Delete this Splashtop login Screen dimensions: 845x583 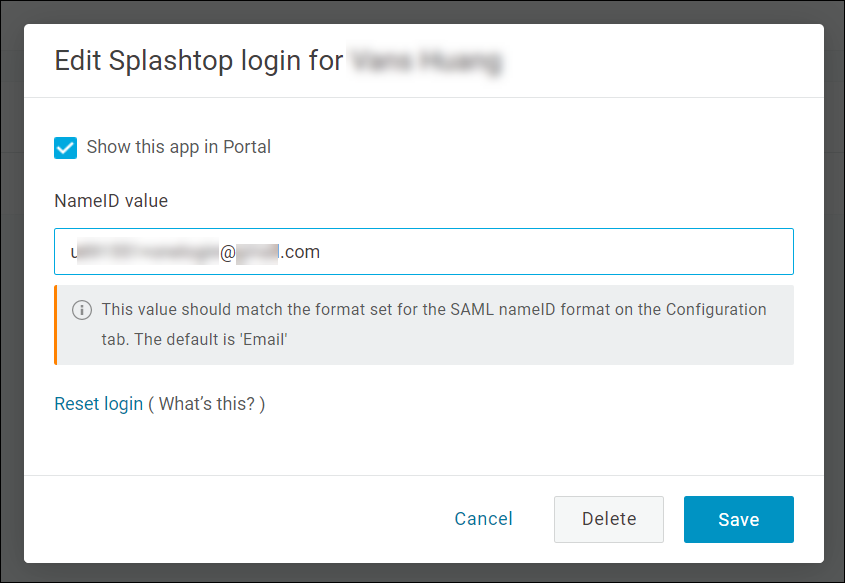(609, 519)
